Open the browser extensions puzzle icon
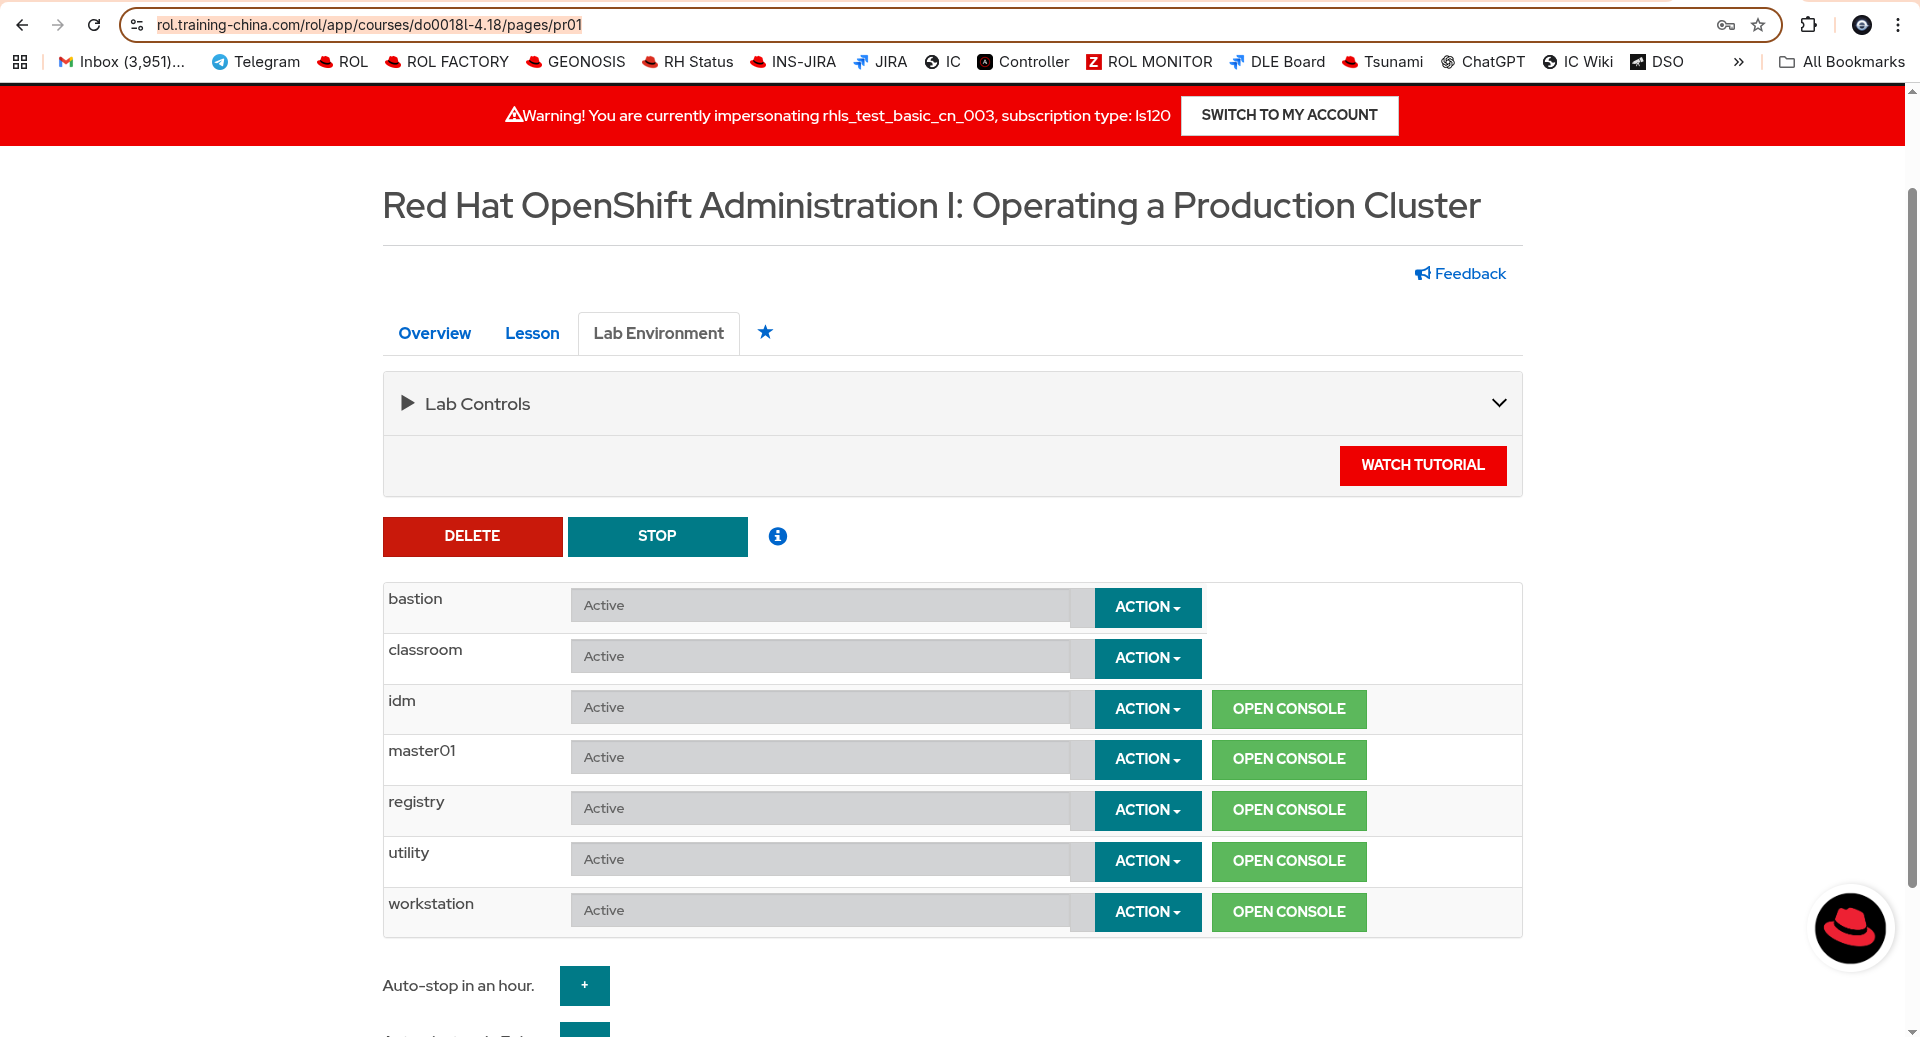The height and width of the screenshot is (1037, 1920). 1808,25
